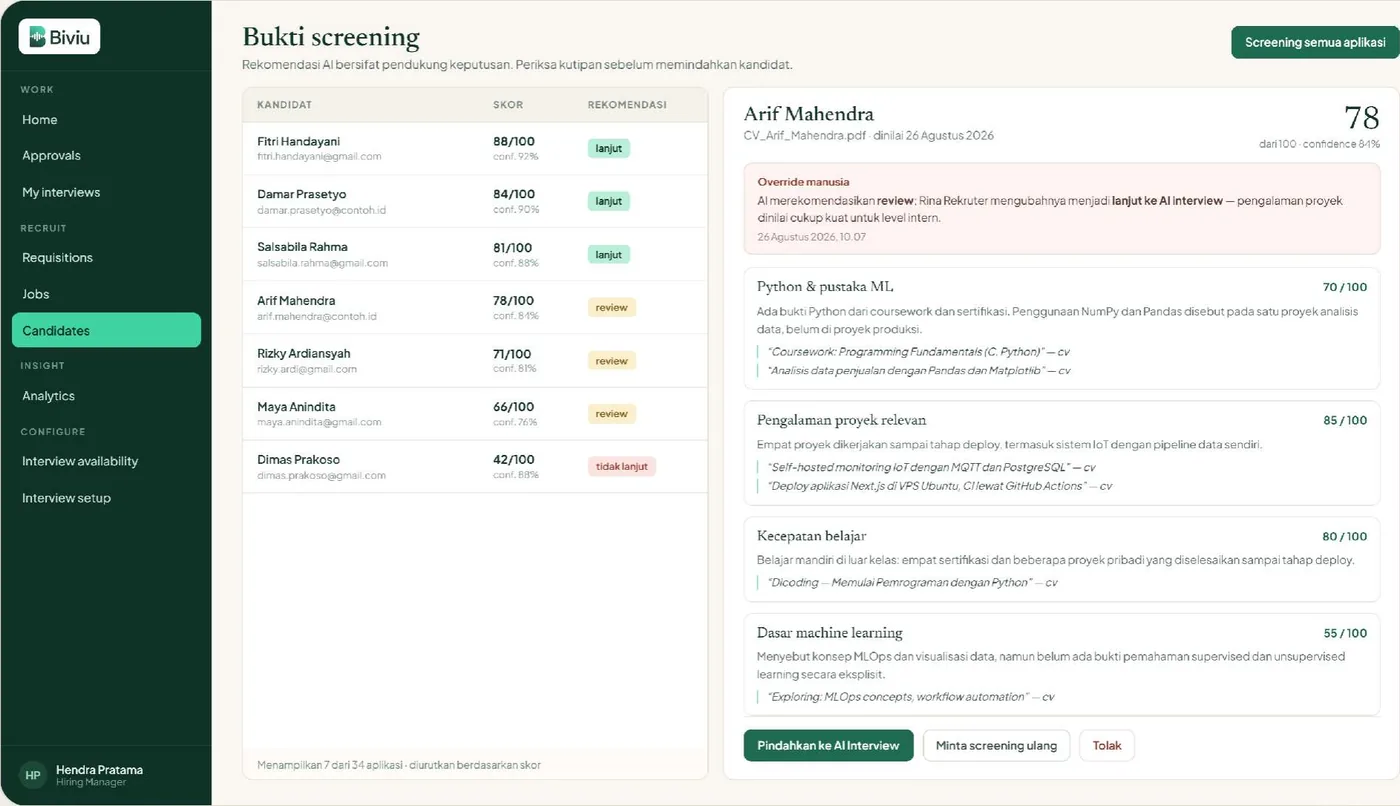The image size is (1400, 806).
Task: Click the GitHub Actions deploy quote
Action: (939, 486)
